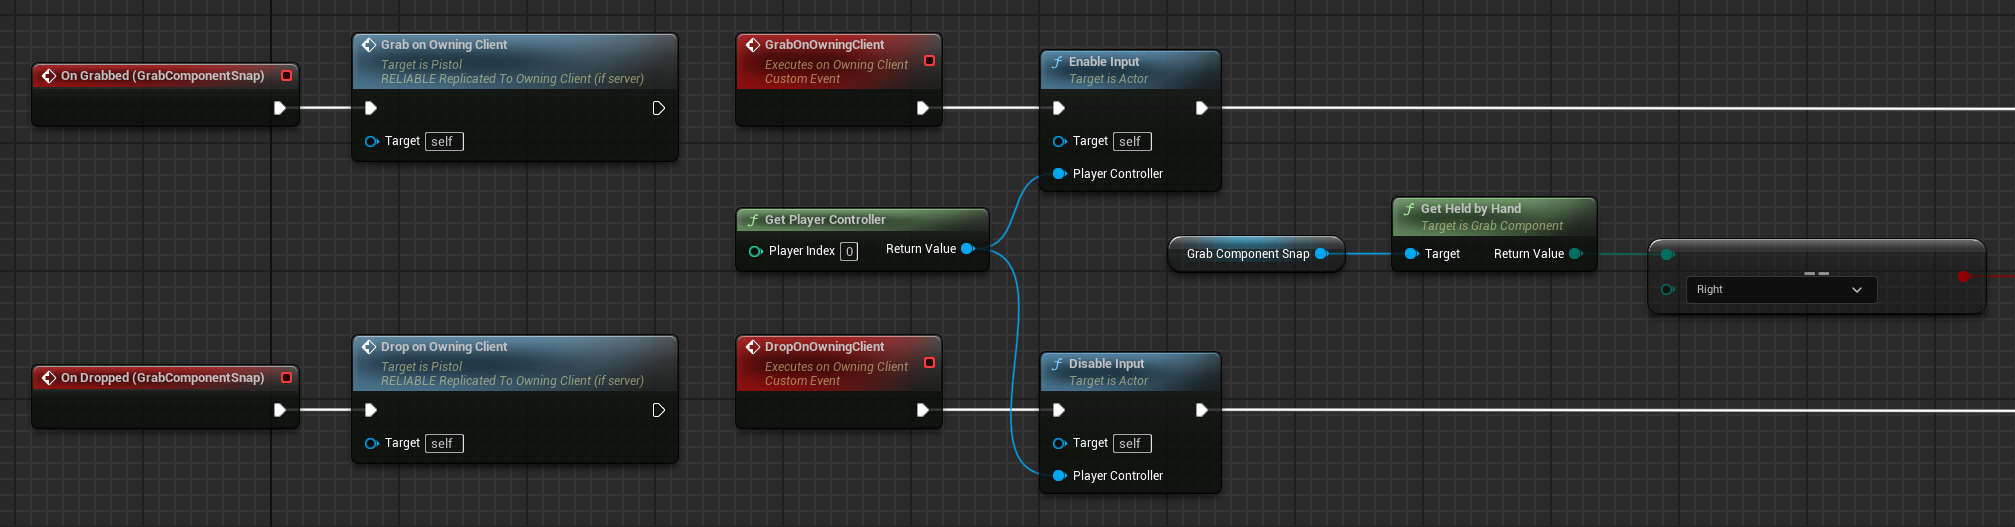
Task: Click the On Dropped (GrabComponentSnap) event title
Action: point(162,378)
